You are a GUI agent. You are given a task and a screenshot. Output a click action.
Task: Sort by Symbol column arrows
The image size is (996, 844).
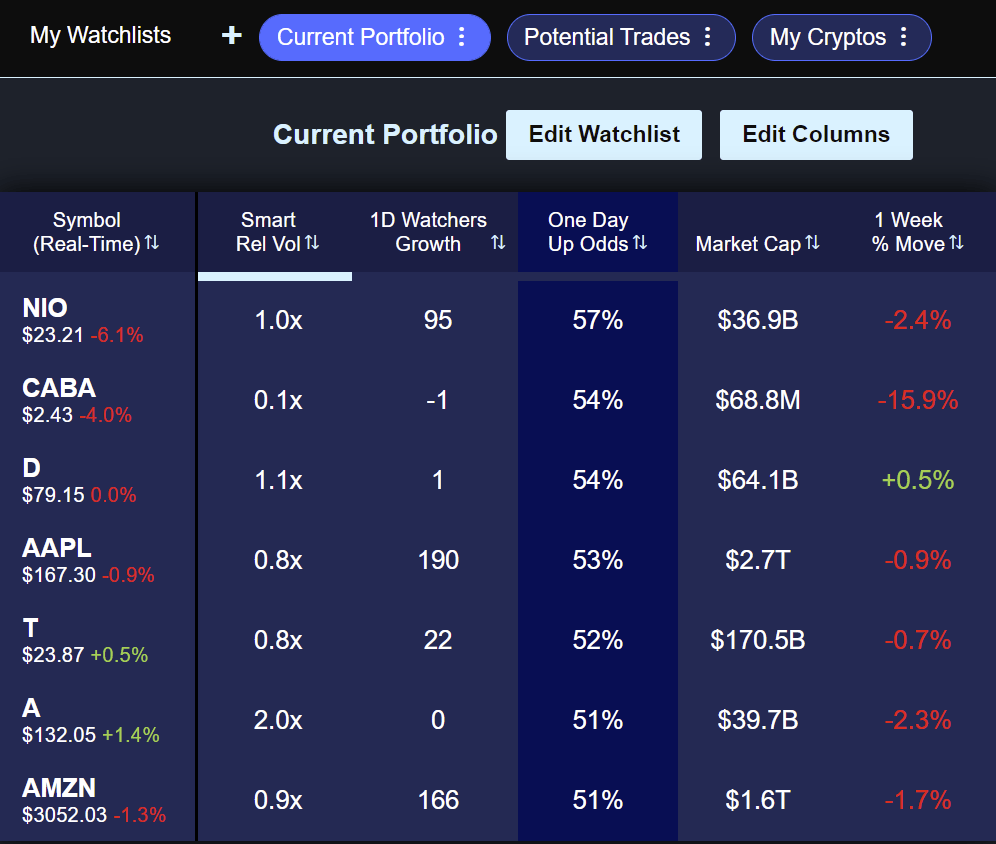click(x=152, y=243)
